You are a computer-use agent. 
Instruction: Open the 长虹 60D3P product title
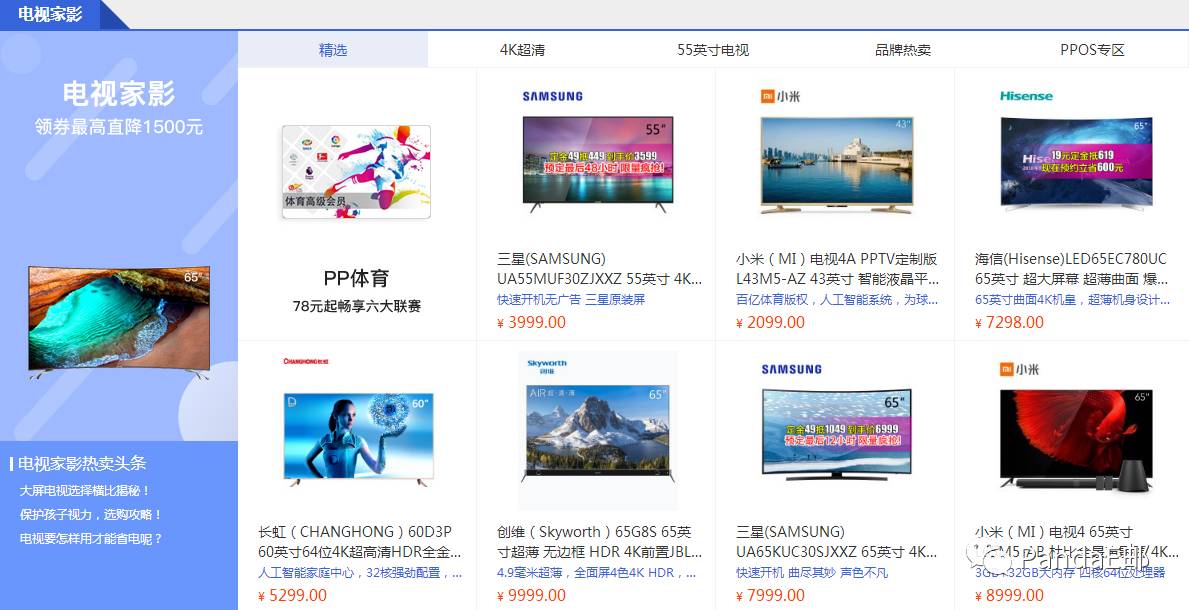(x=359, y=542)
